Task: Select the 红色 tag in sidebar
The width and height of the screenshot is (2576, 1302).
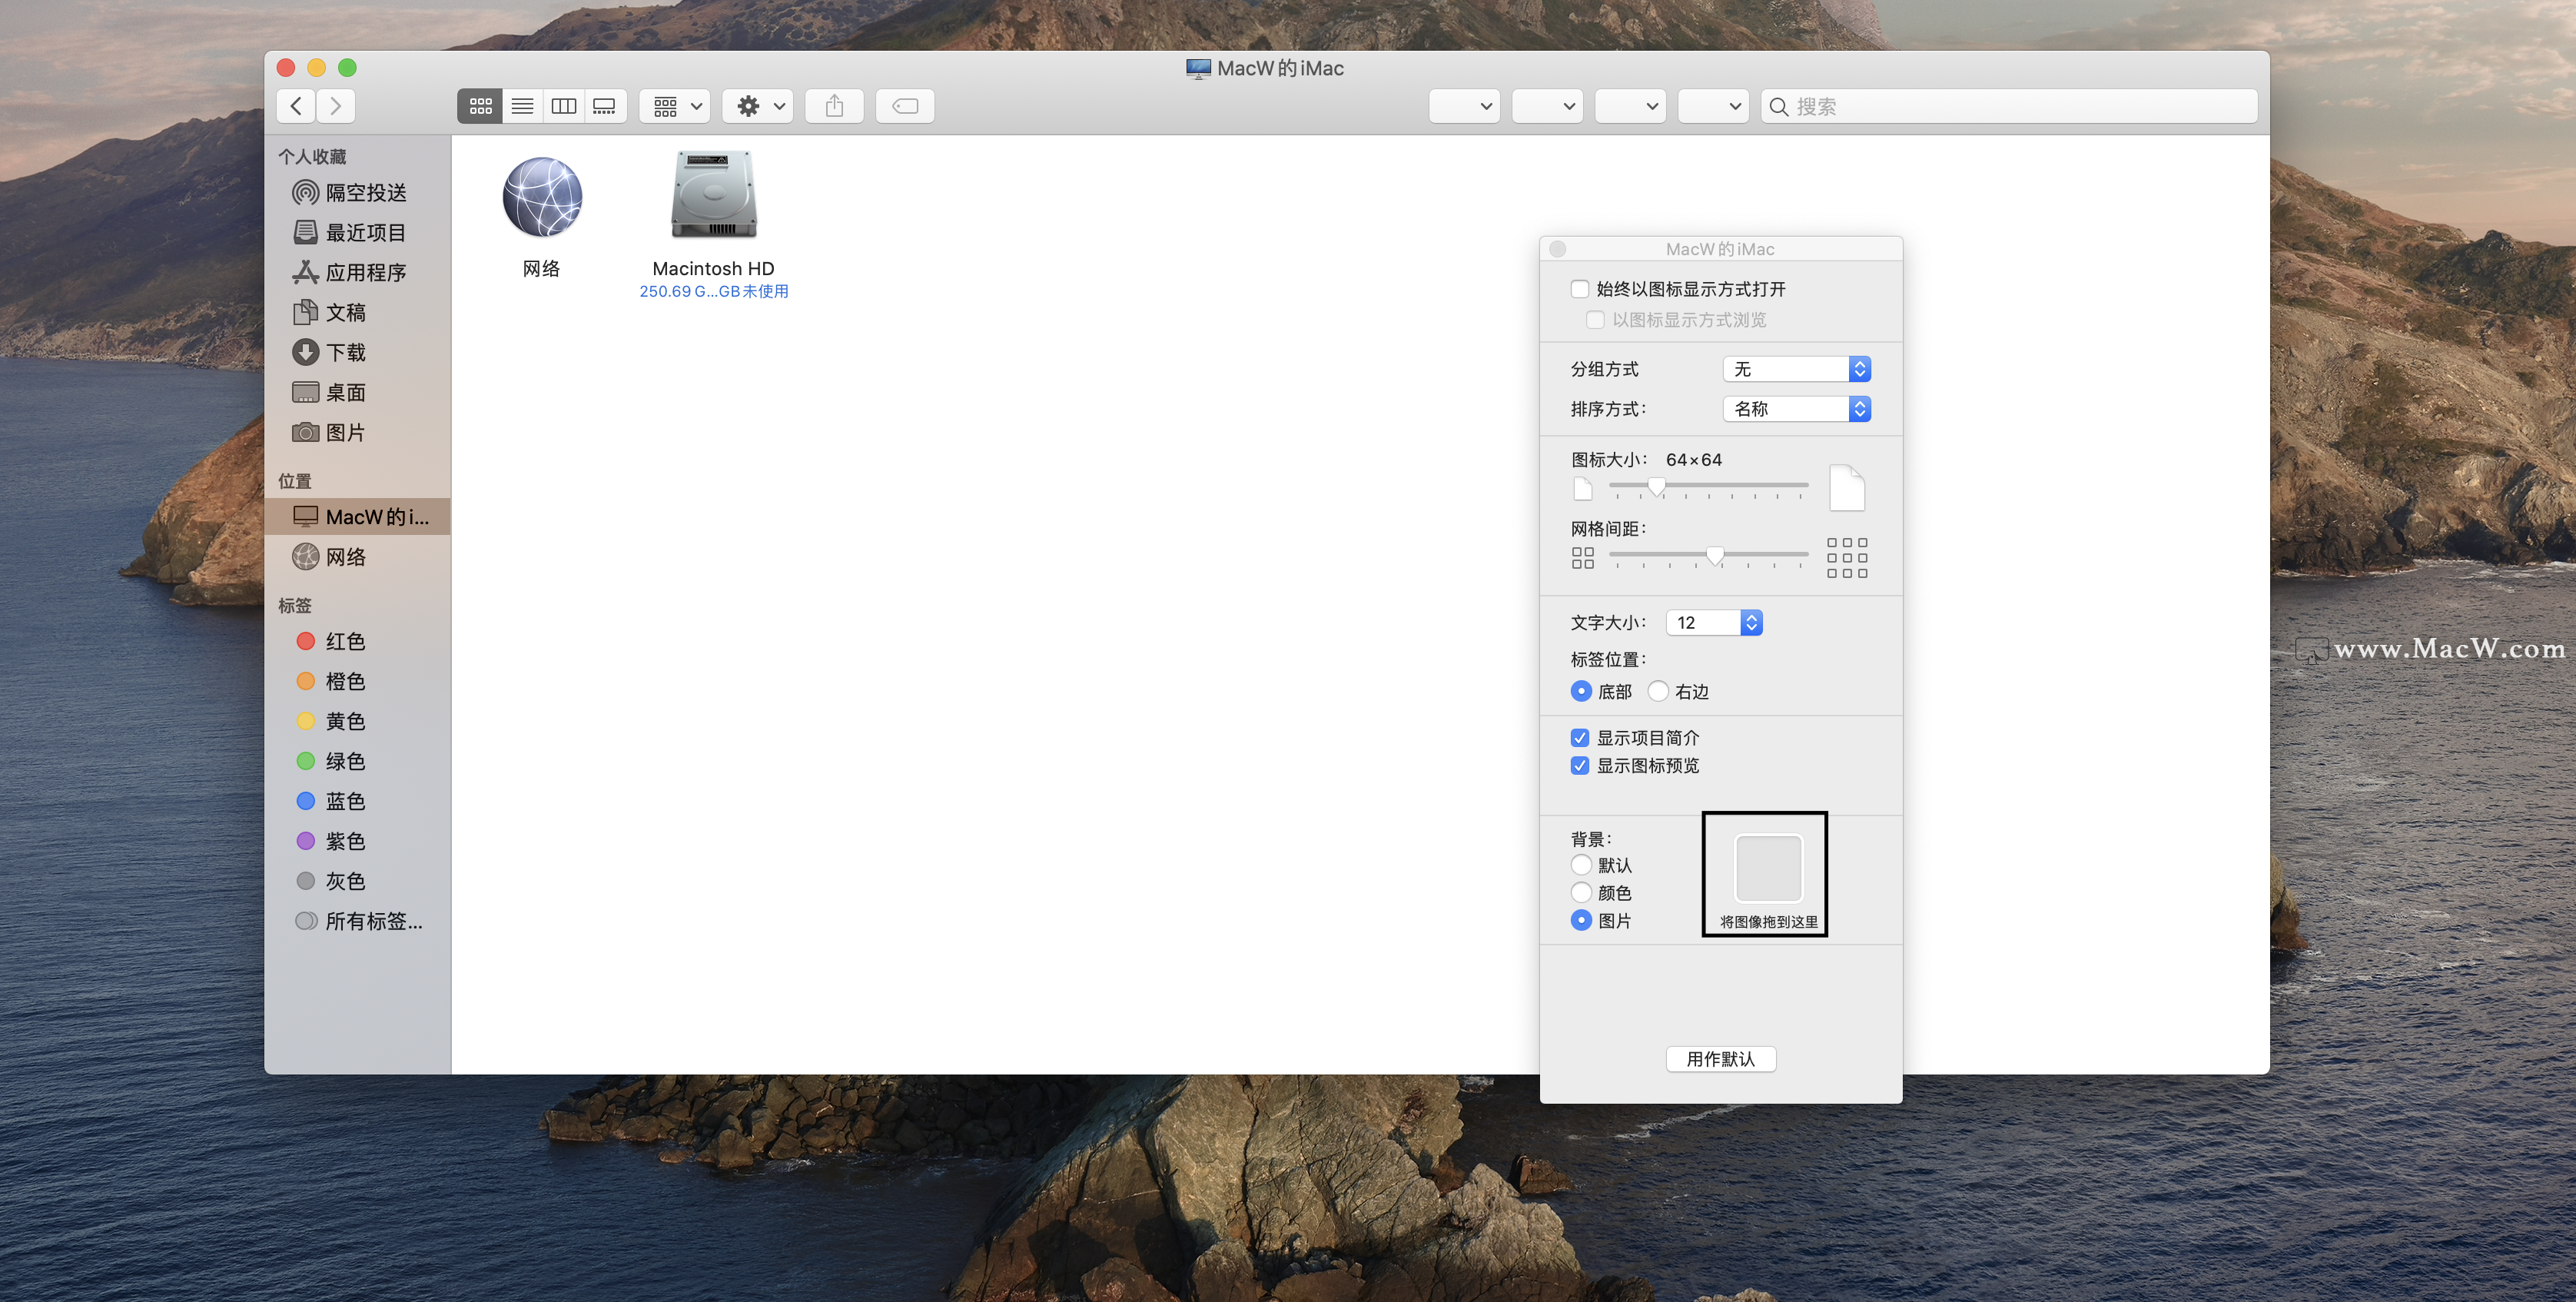Action: [x=345, y=641]
